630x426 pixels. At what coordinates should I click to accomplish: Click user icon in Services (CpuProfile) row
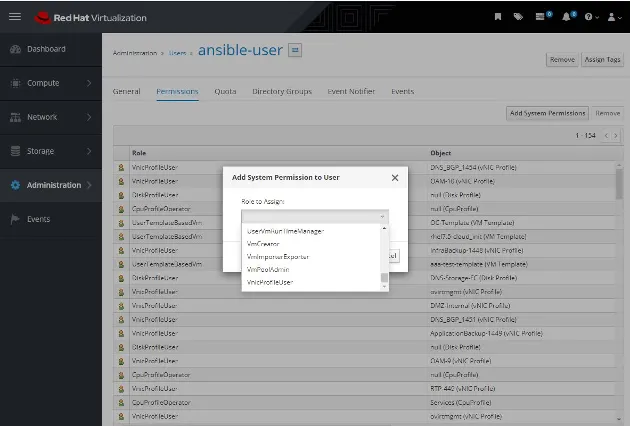click(121, 403)
